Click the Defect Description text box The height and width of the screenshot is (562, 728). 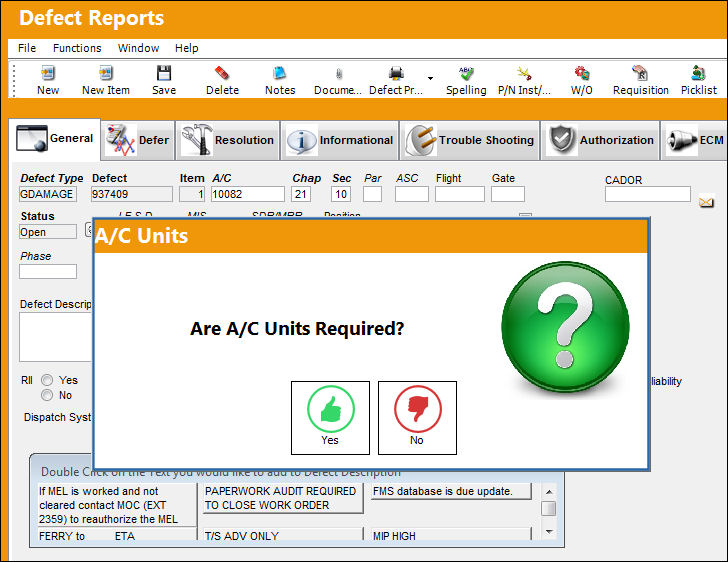(x=56, y=337)
